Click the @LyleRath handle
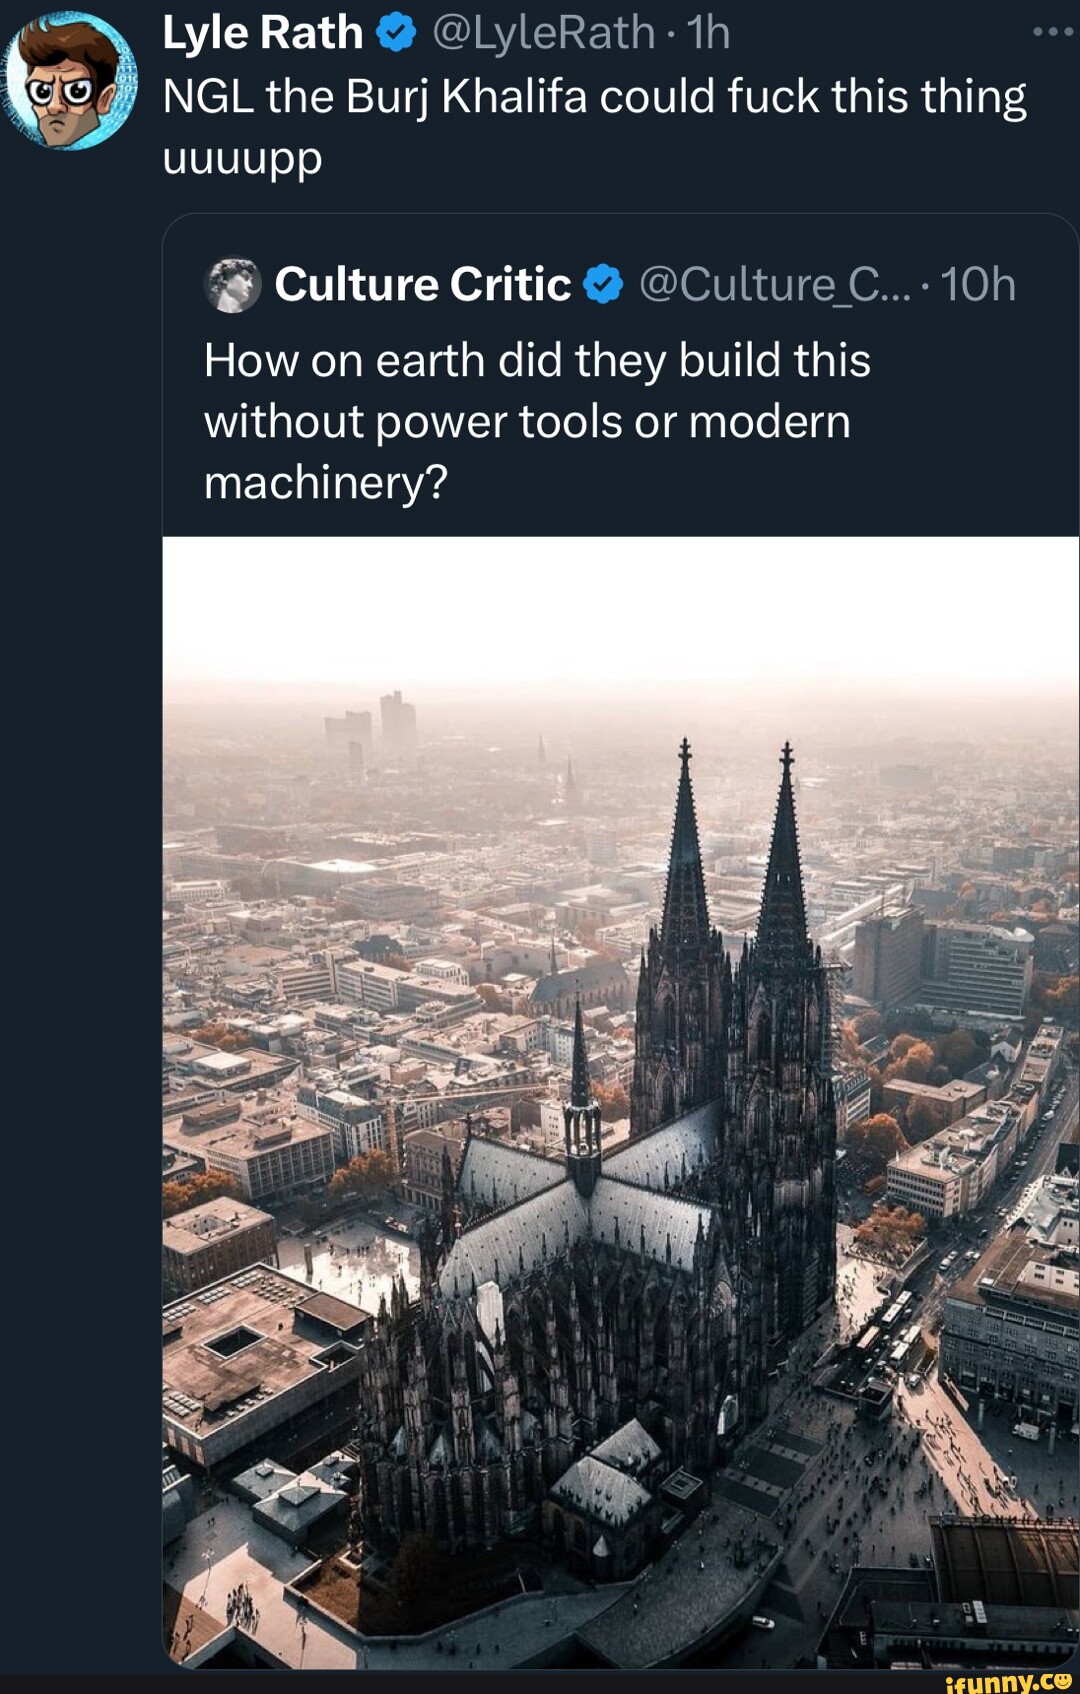The height and width of the screenshot is (1694, 1080). coord(543,33)
